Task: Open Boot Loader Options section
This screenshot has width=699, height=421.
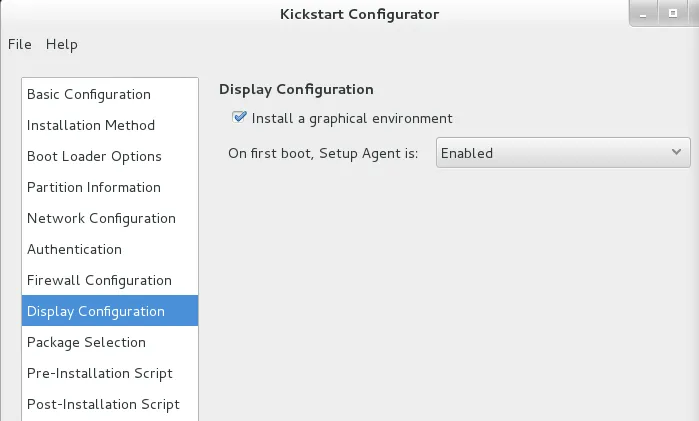Action: click(94, 156)
